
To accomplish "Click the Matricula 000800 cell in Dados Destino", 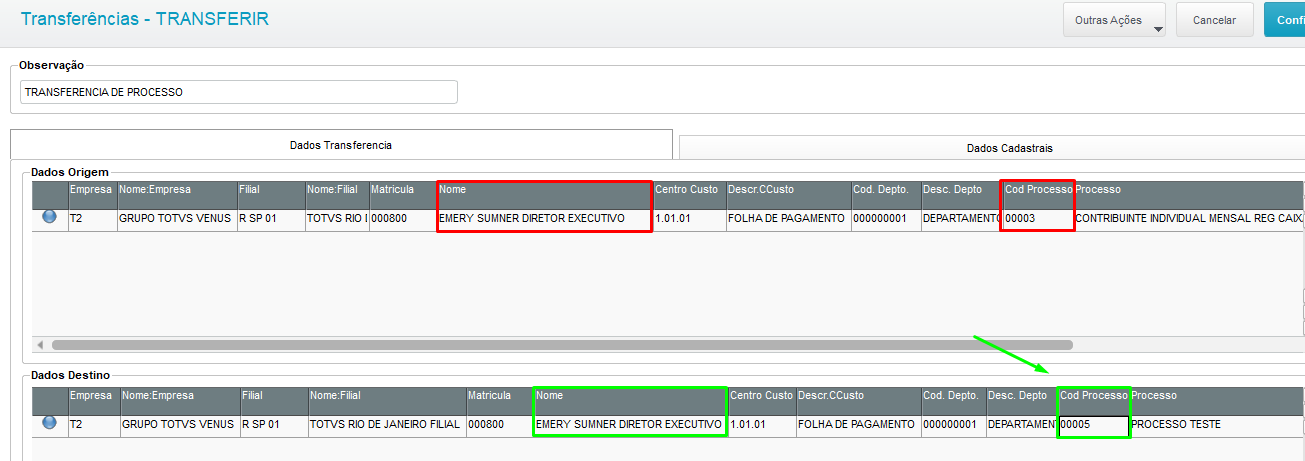I will [499, 425].
